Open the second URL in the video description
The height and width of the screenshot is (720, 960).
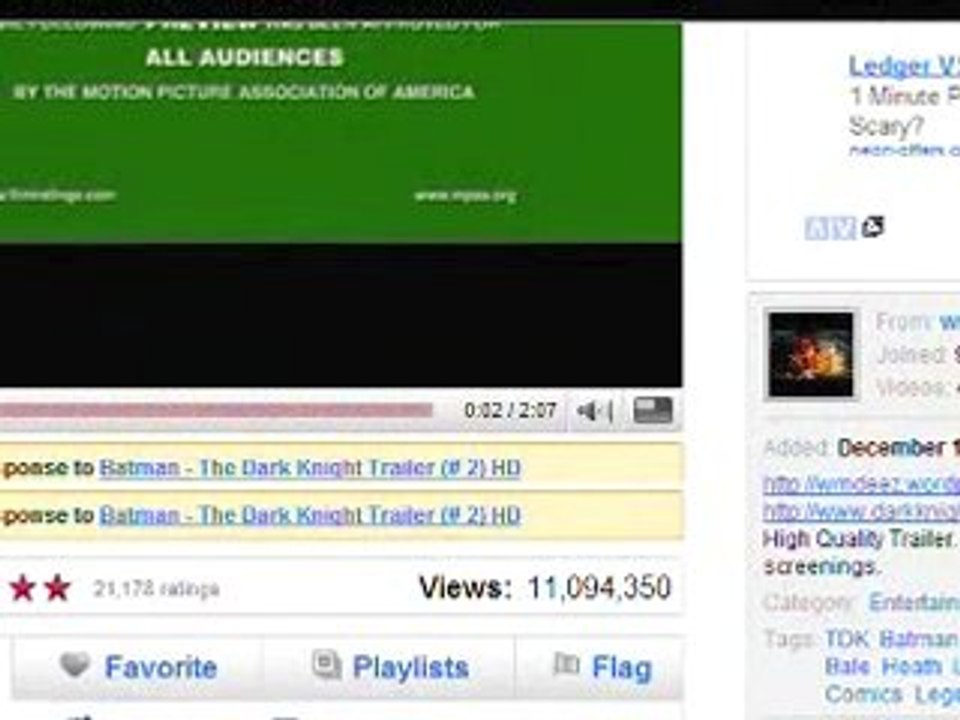point(861,511)
